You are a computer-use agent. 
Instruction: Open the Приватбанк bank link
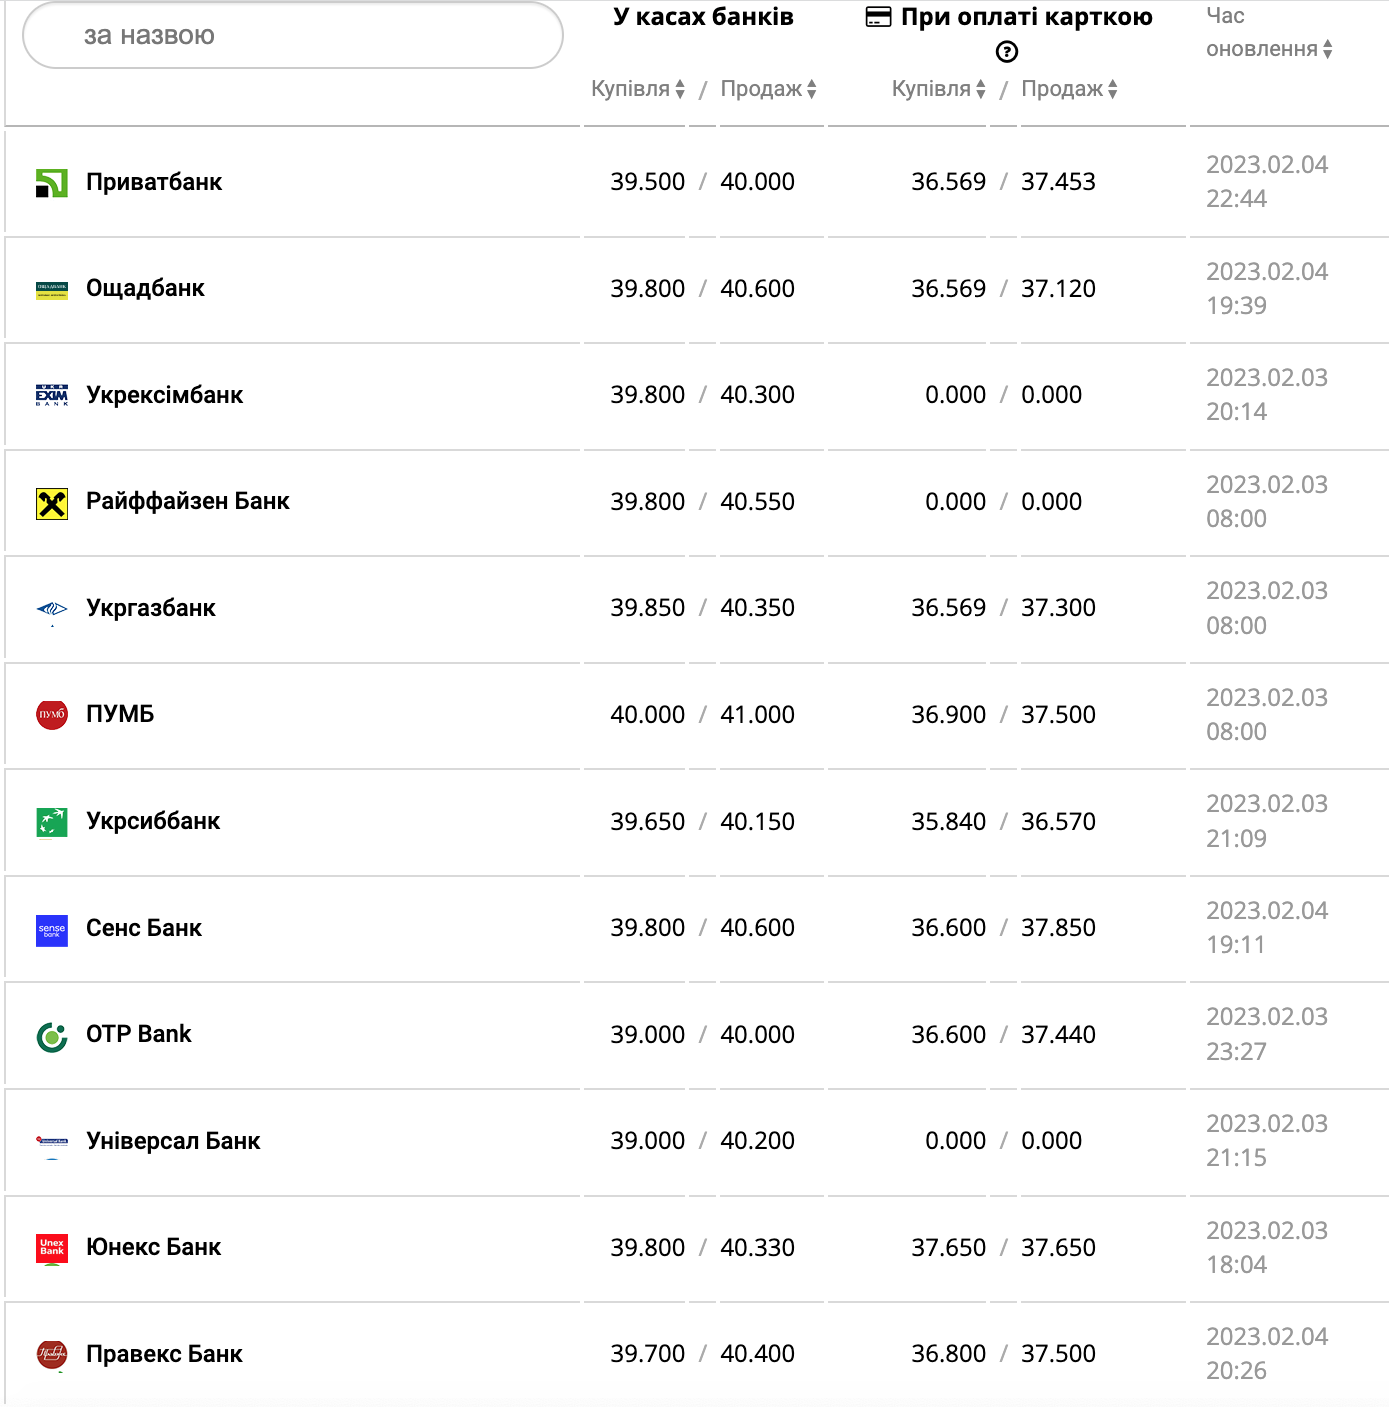[154, 182]
